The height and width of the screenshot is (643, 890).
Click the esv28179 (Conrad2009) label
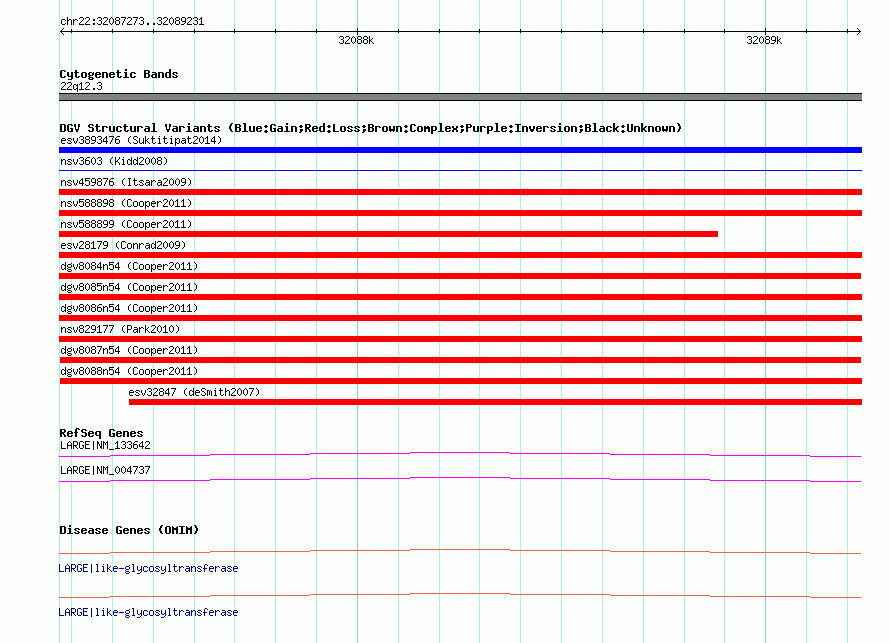[123, 245]
